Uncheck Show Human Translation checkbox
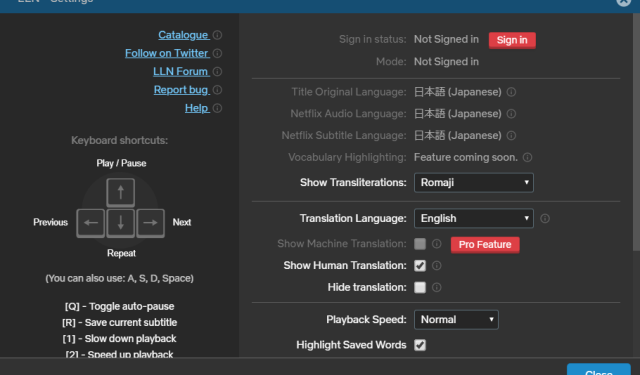640x375 pixels. click(420, 266)
